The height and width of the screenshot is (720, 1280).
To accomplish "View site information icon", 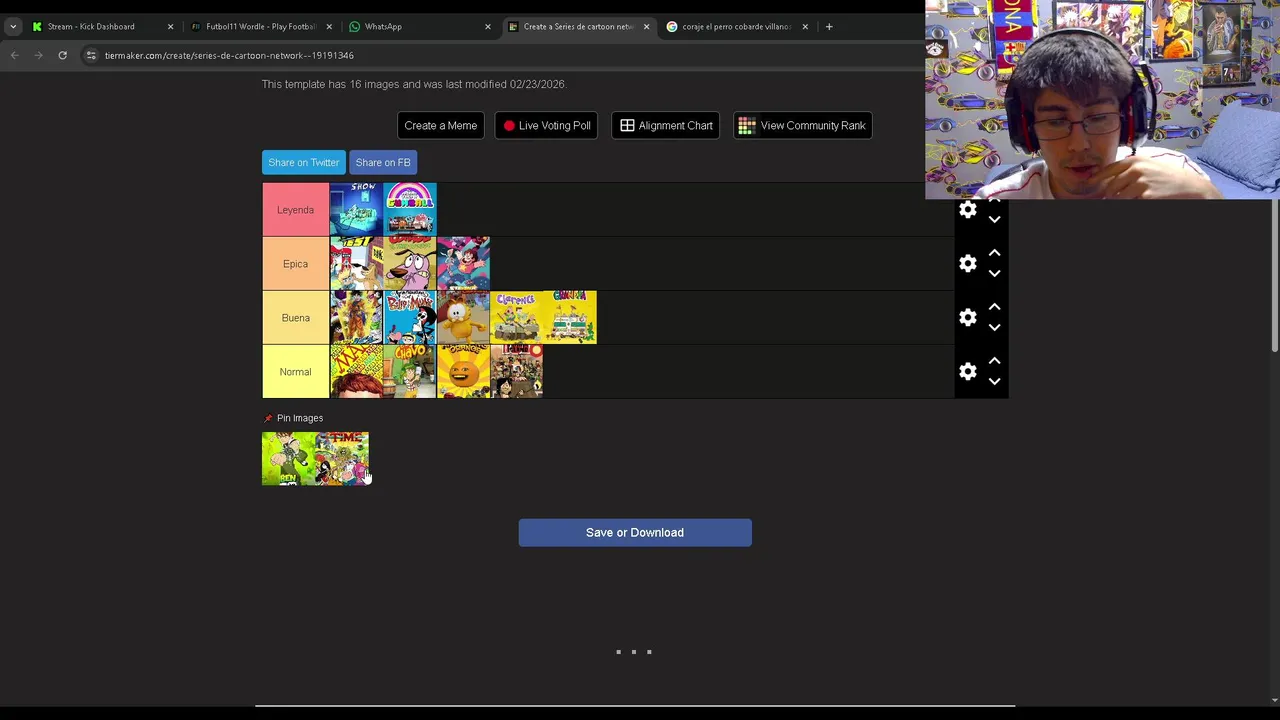I will pos(91,55).
